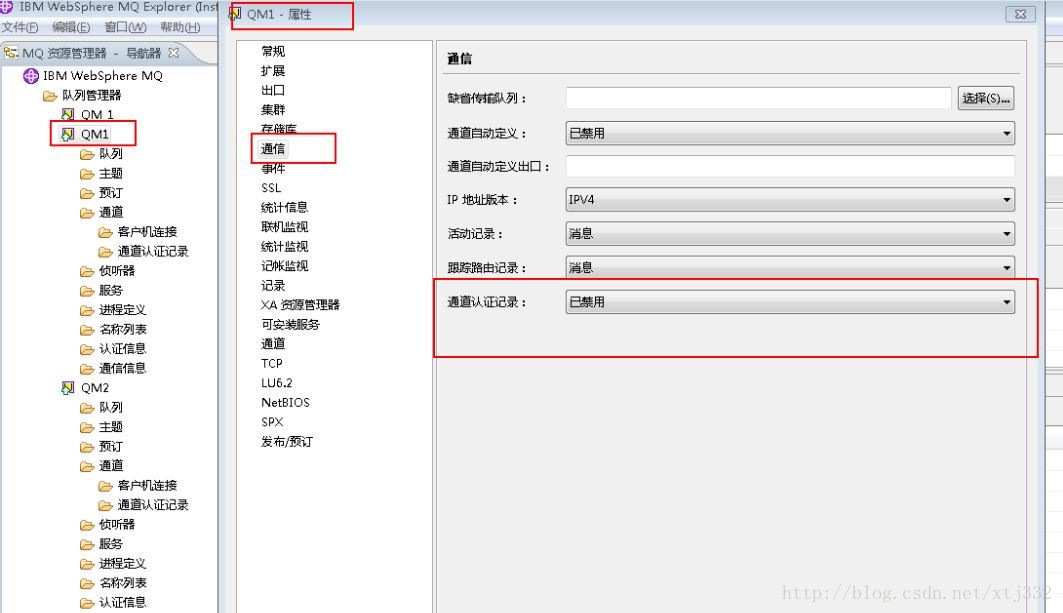1063x613 pixels.
Task: Click the MQ 资源管理器 navigator tab icon
Action: pyautogui.click(x=11, y=52)
